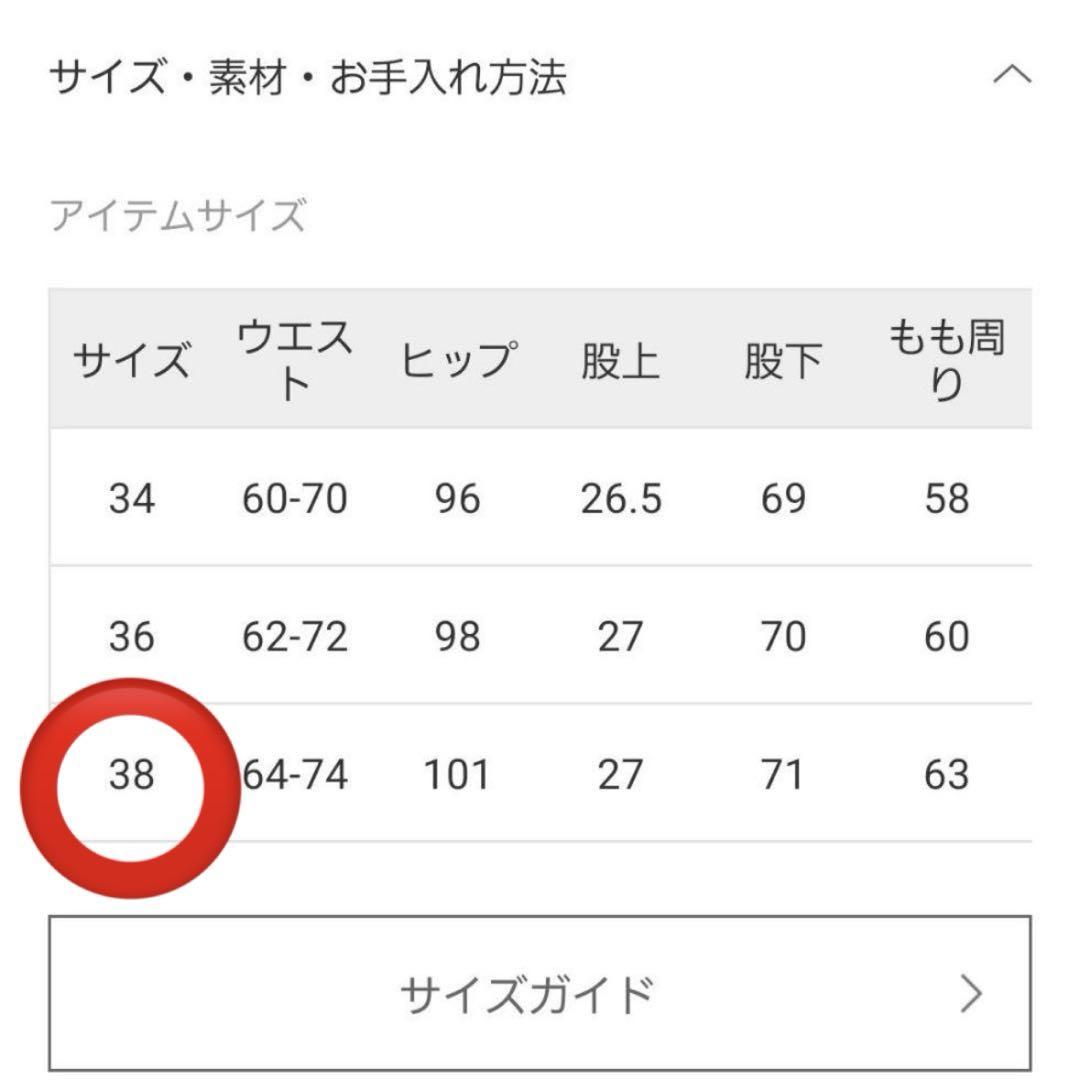
Task: Click the ヒップ column header
Action: click(458, 360)
